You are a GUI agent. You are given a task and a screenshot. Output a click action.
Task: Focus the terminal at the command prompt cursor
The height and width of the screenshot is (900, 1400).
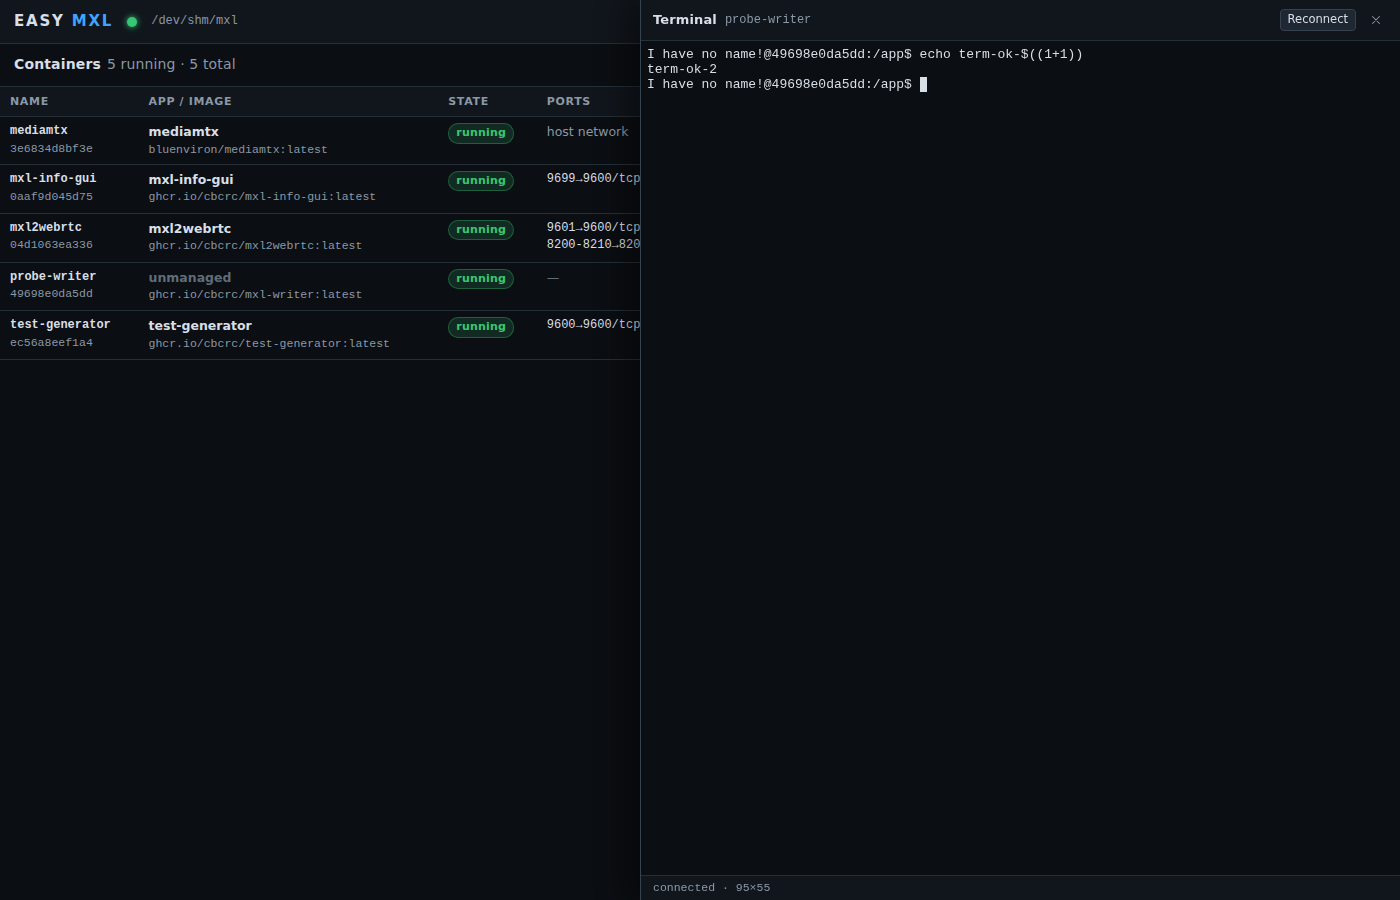click(x=923, y=85)
